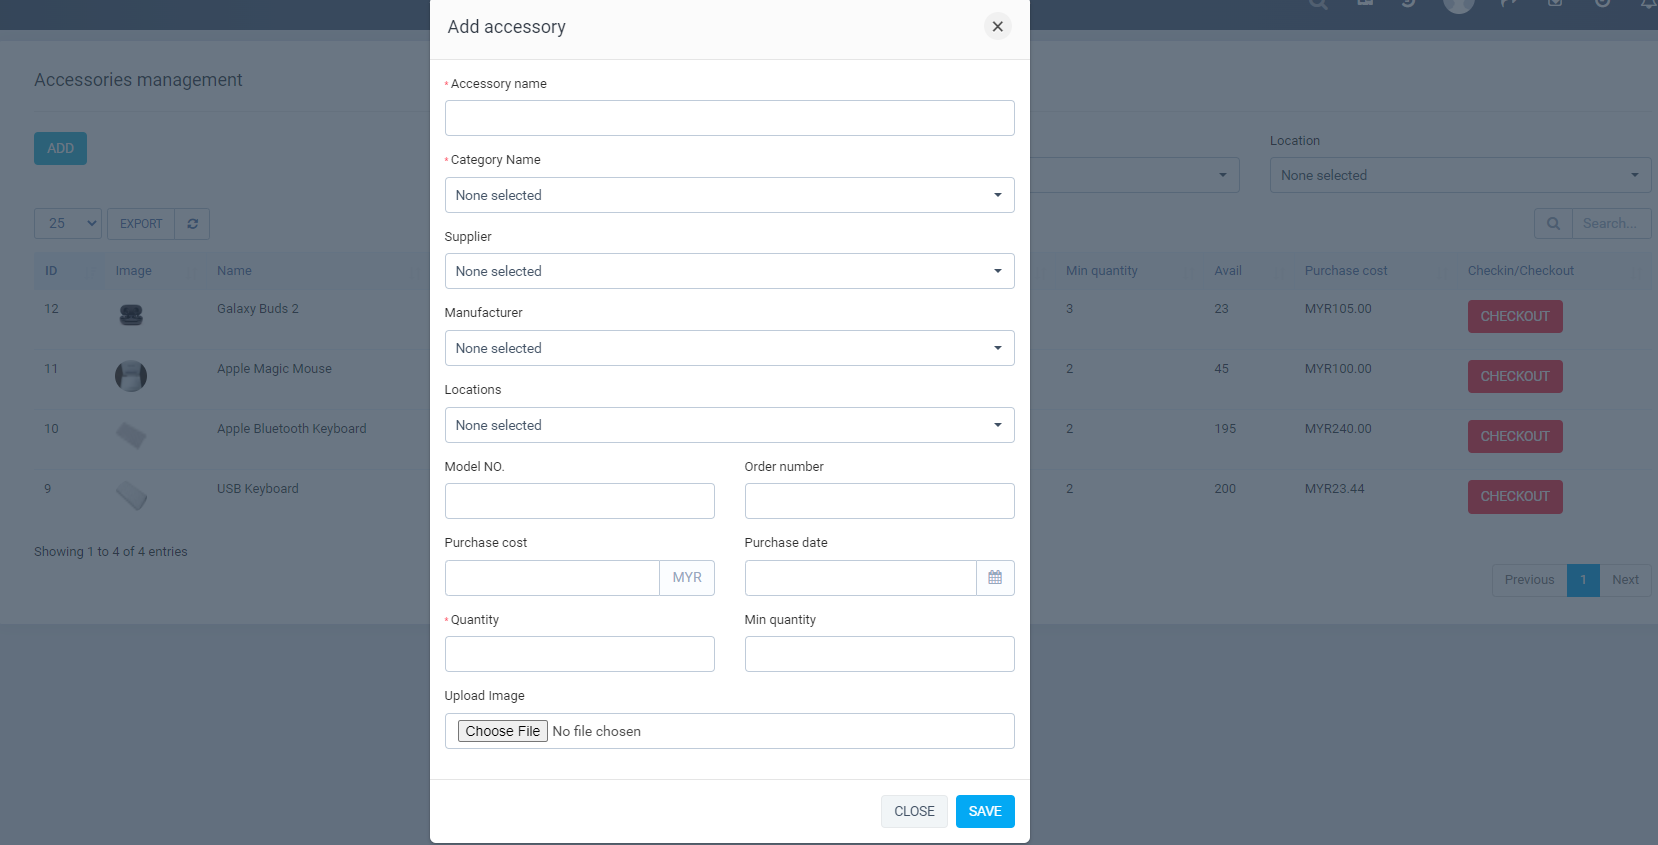The width and height of the screenshot is (1658, 845).
Task: Close the Add accessory dialog with X
Action: pyautogui.click(x=997, y=27)
